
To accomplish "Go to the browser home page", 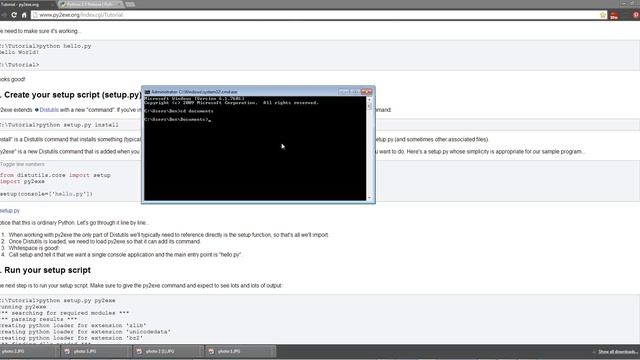I will pos(24,15).
